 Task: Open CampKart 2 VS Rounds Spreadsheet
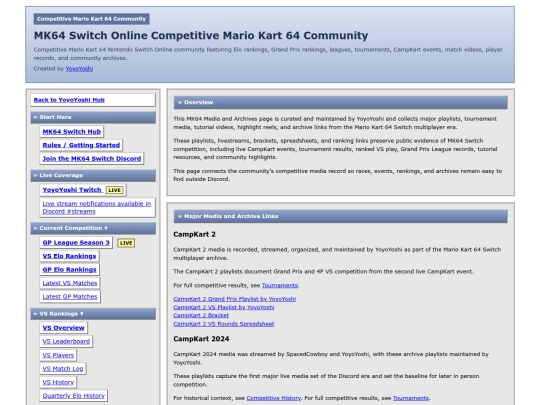click(224, 324)
